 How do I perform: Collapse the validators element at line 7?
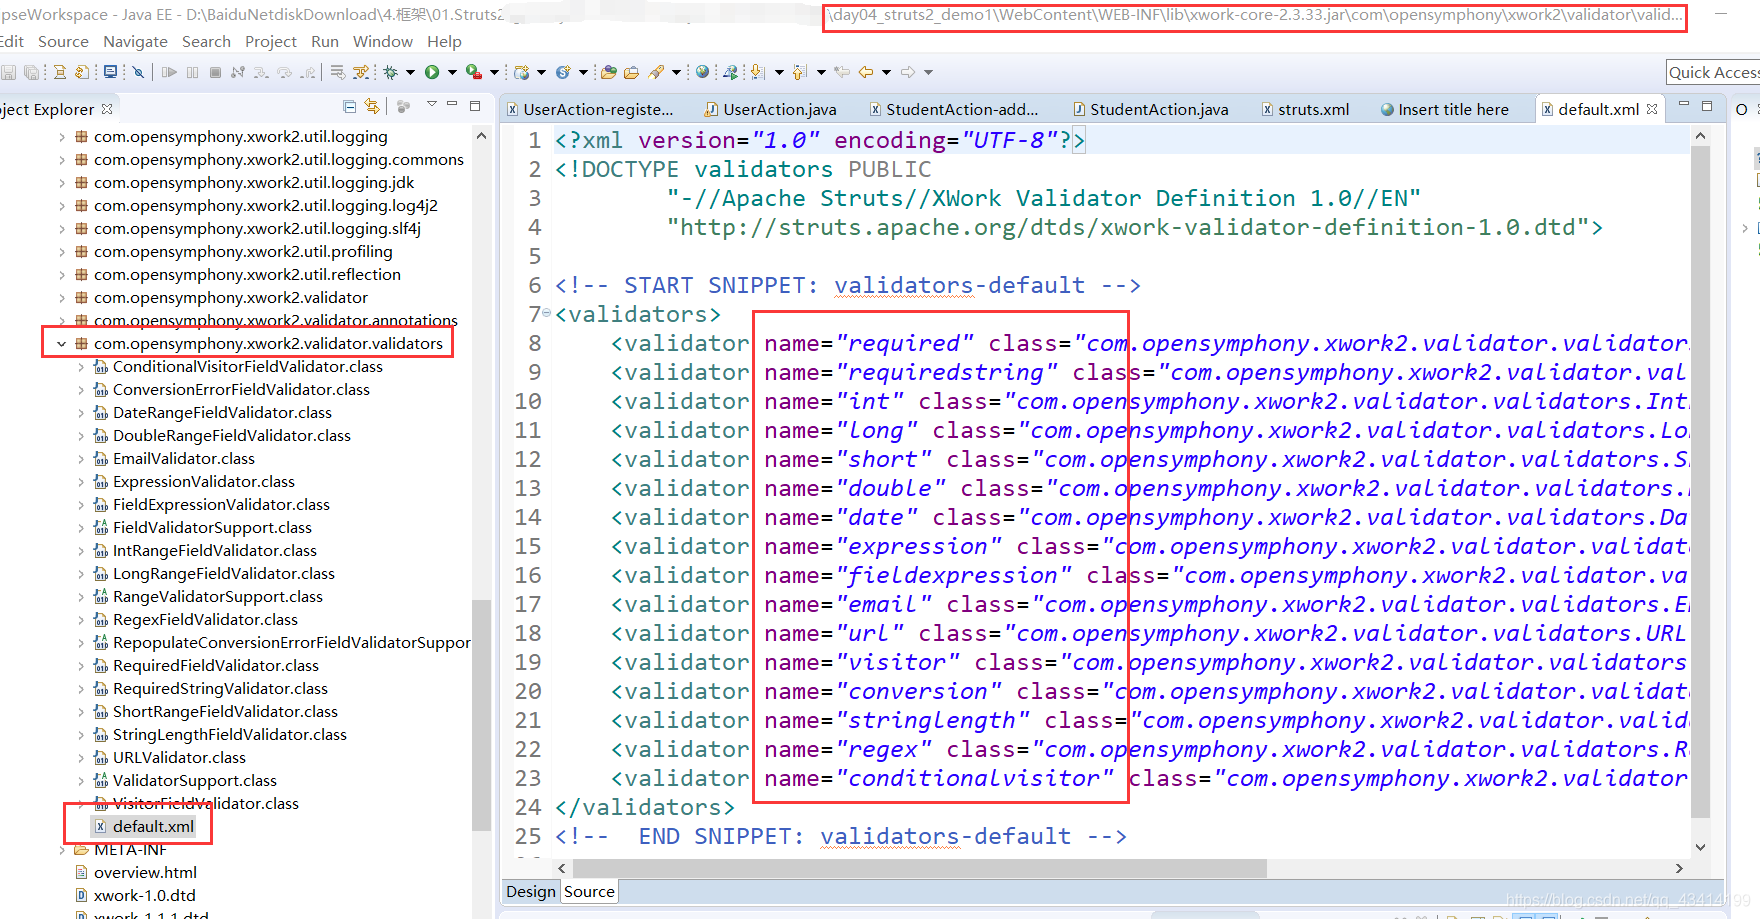546,313
